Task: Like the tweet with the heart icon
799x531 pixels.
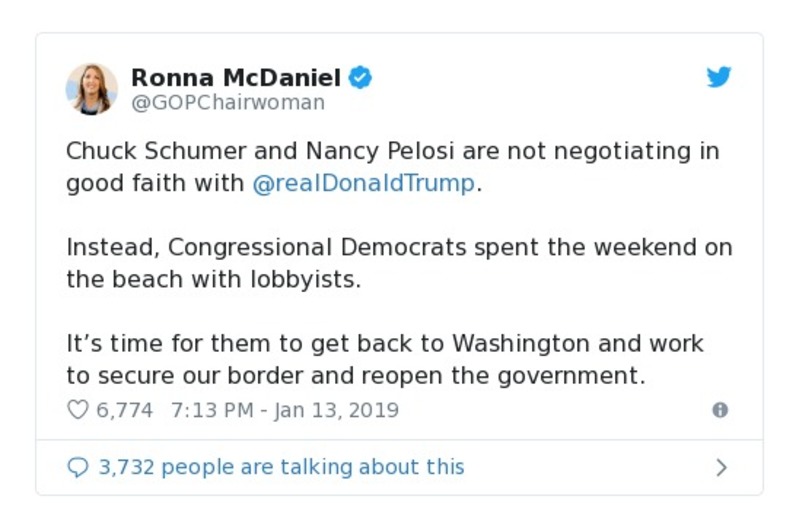Action: point(78,410)
